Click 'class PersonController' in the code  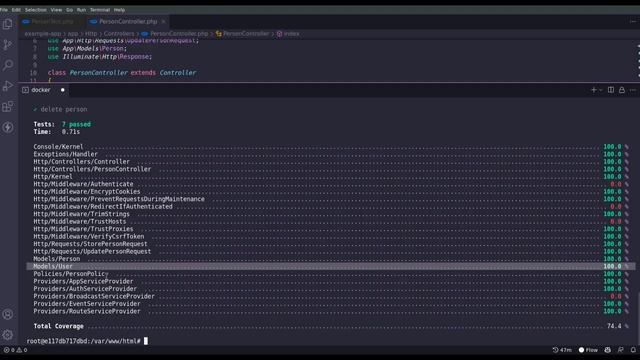[x=88, y=72]
